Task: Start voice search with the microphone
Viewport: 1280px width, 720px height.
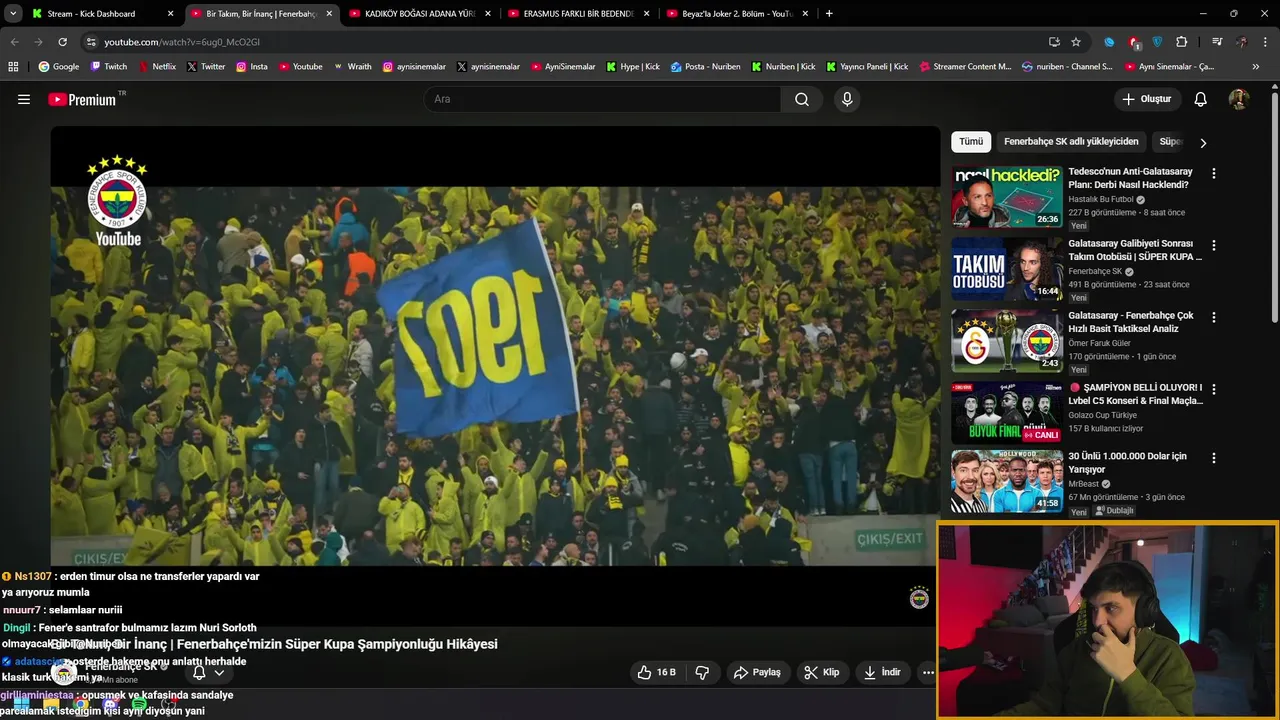Action: pos(847,99)
